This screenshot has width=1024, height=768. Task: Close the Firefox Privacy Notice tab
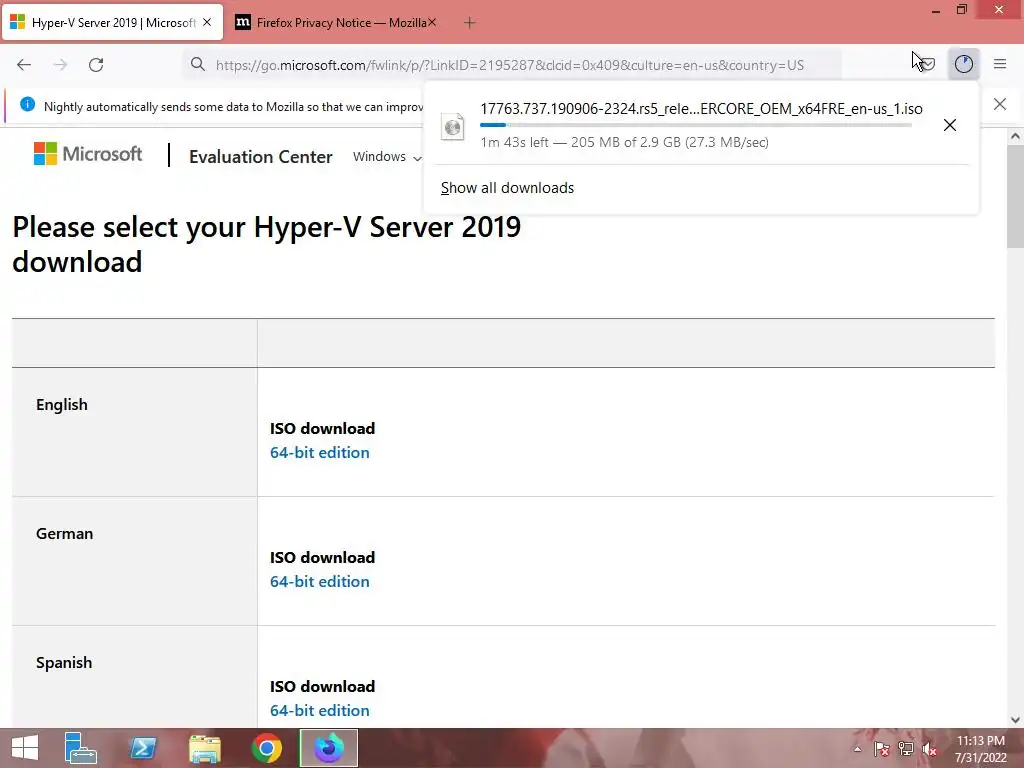click(432, 22)
